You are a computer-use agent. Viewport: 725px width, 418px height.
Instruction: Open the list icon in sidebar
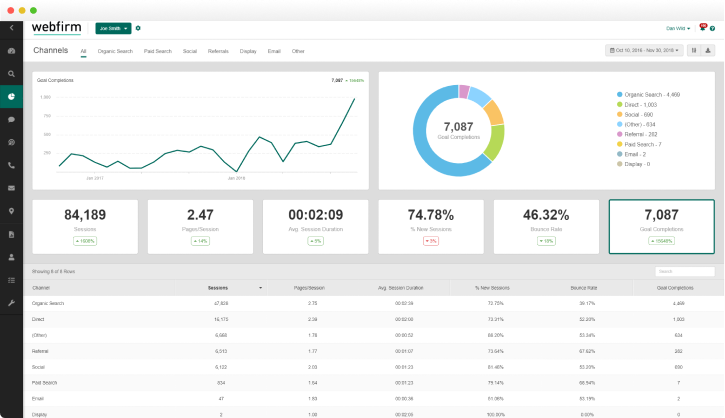tap(12, 280)
